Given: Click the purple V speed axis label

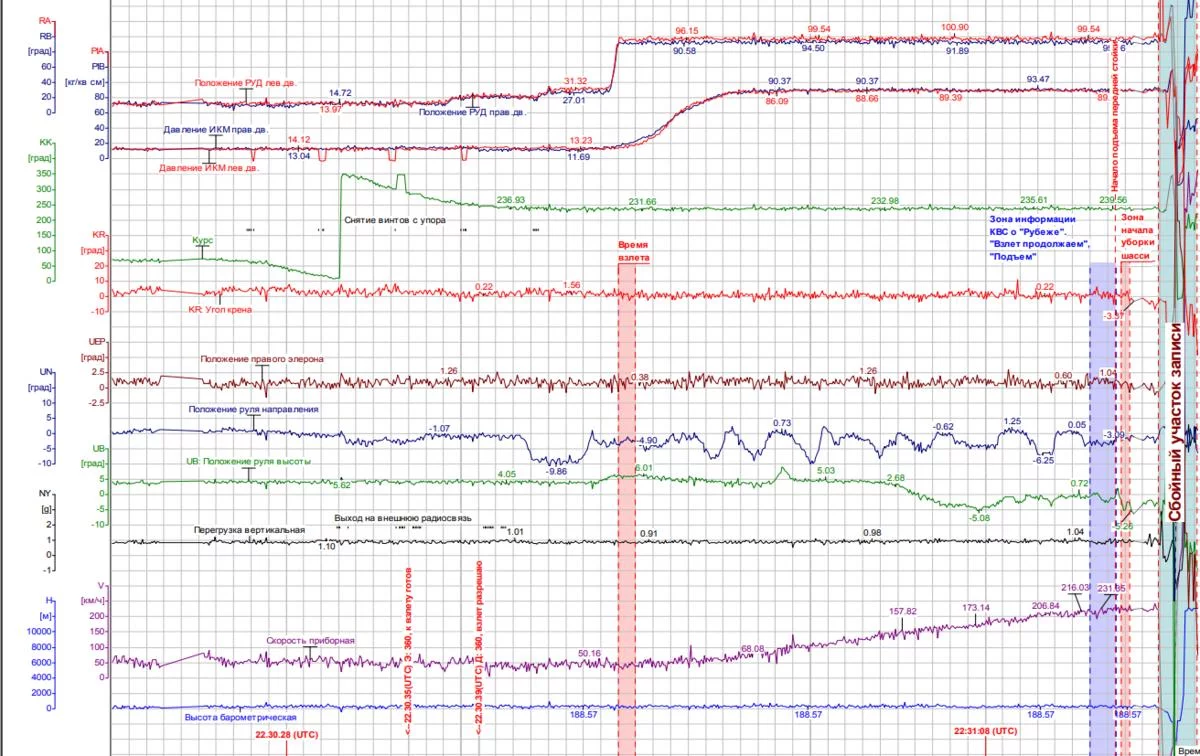Looking at the screenshot, I should [100, 585].
